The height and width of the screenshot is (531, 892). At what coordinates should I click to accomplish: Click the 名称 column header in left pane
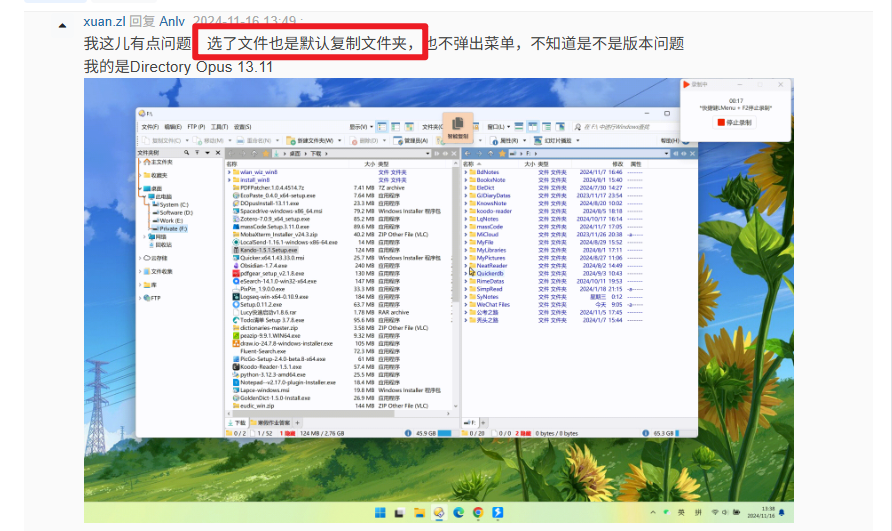(x=232, y=164)
